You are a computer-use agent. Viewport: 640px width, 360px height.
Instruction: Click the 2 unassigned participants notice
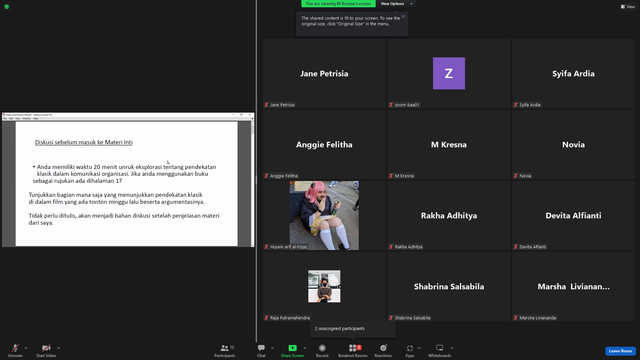352,329
